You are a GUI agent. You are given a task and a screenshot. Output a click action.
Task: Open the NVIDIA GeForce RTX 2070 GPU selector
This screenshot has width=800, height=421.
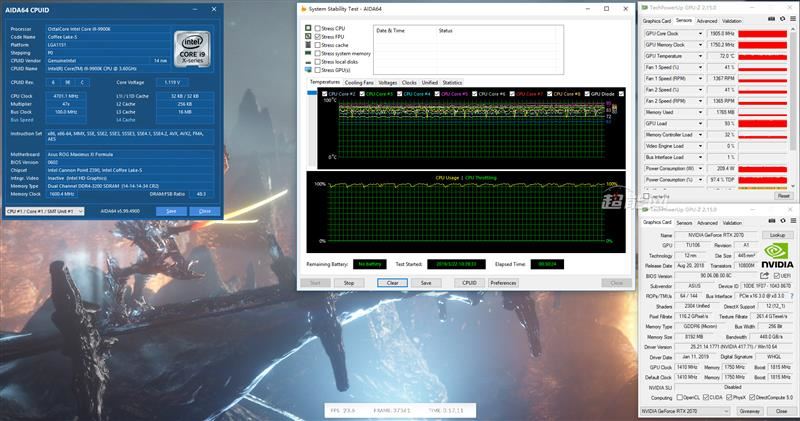tap(685, 411)
